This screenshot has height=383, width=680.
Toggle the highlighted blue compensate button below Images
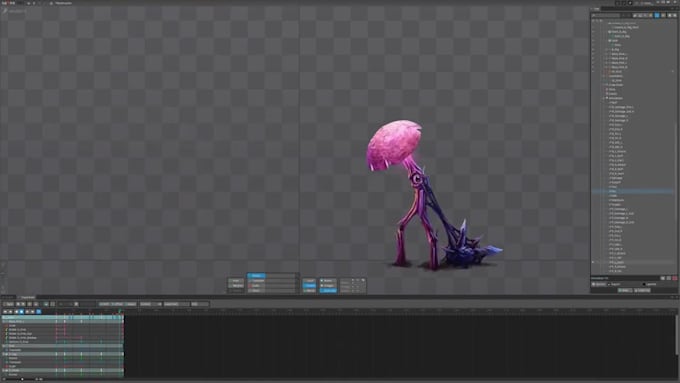point(328,291)
